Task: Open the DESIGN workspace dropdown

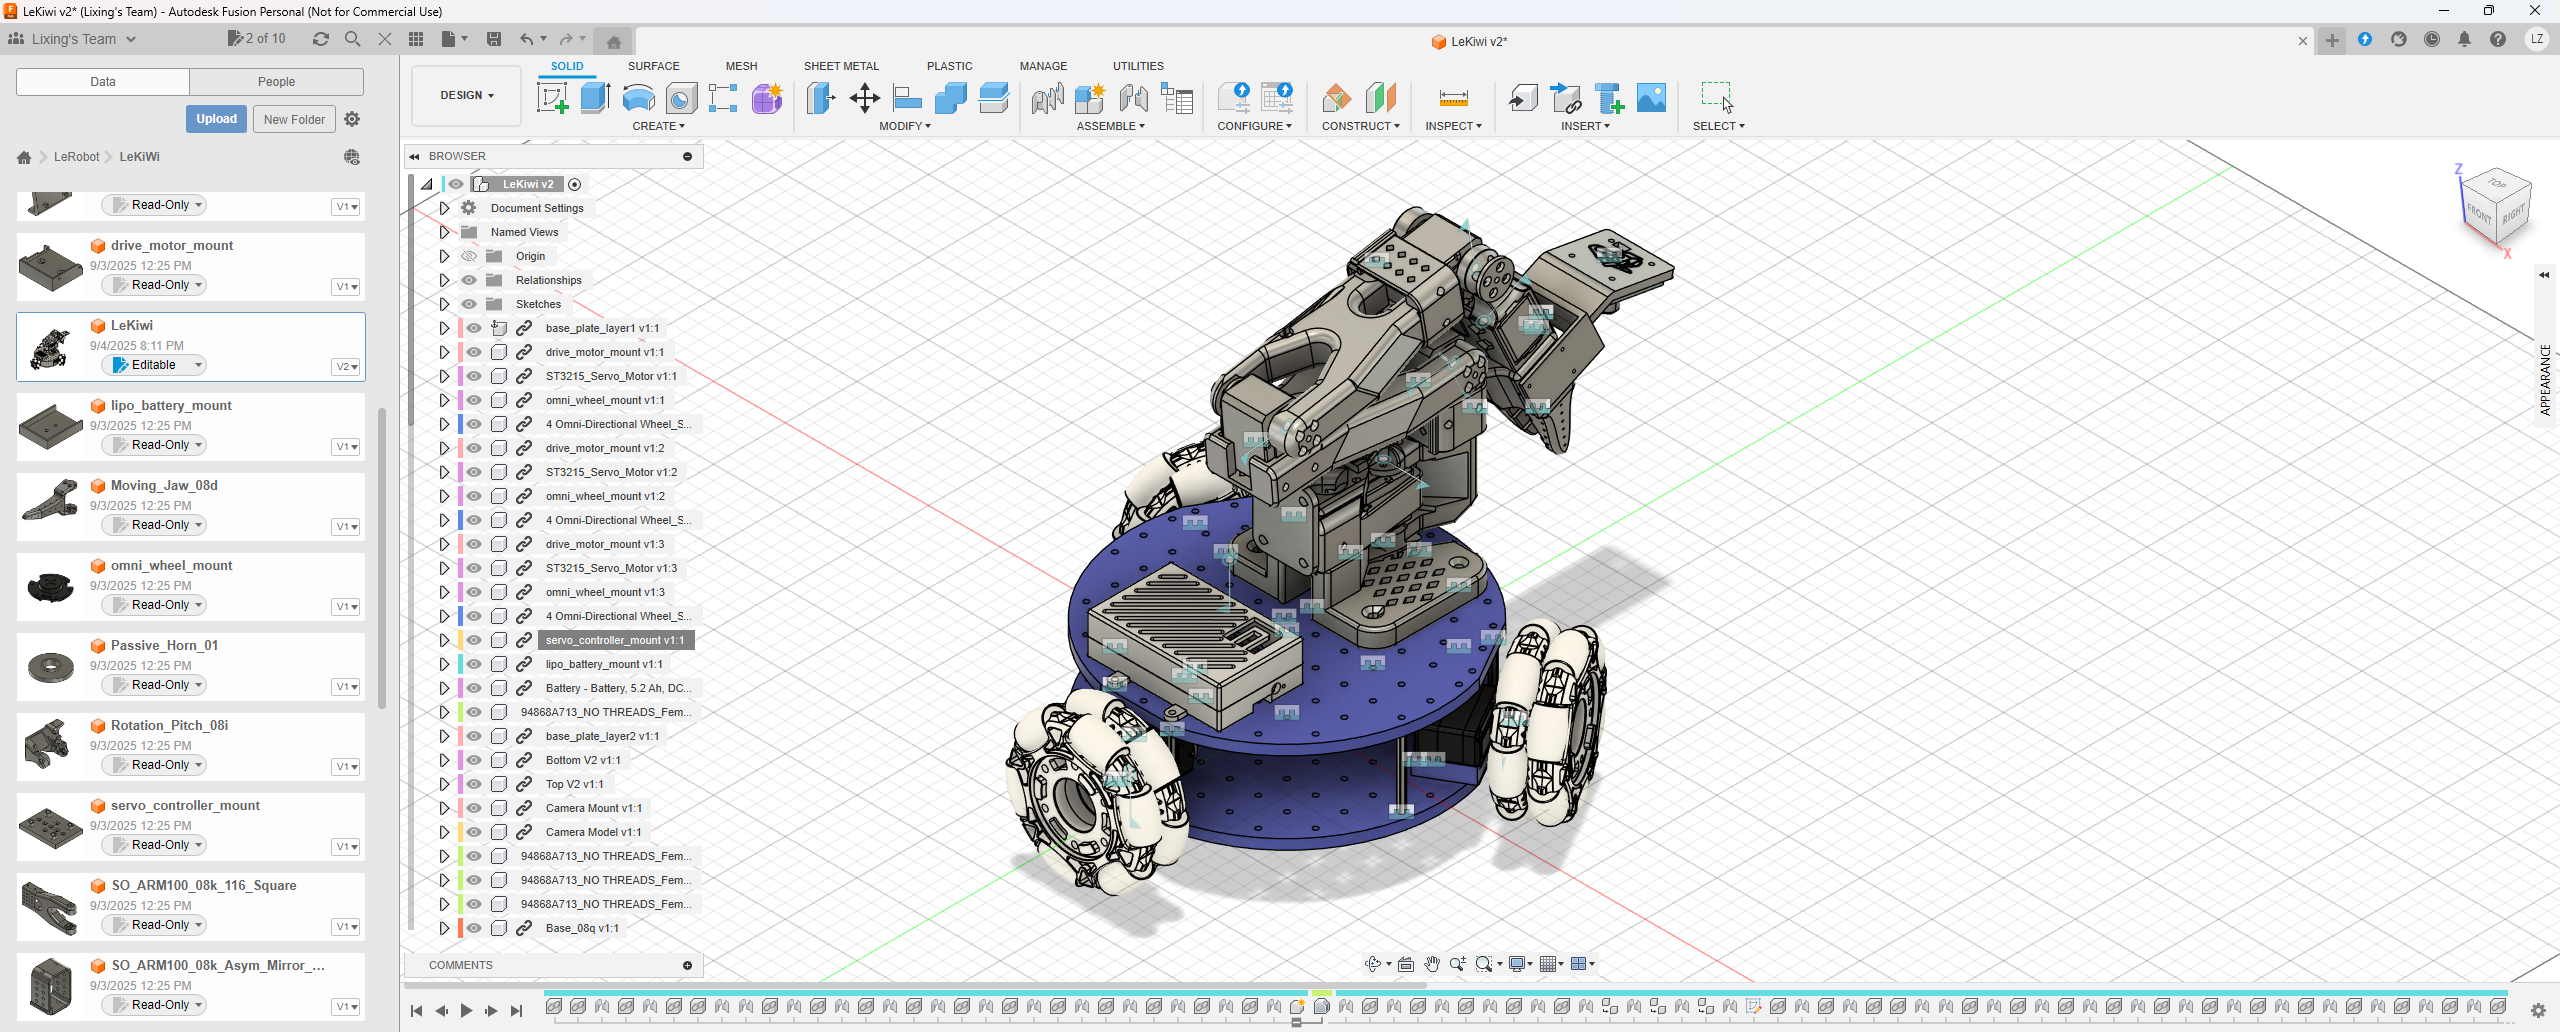Action: 467,96
